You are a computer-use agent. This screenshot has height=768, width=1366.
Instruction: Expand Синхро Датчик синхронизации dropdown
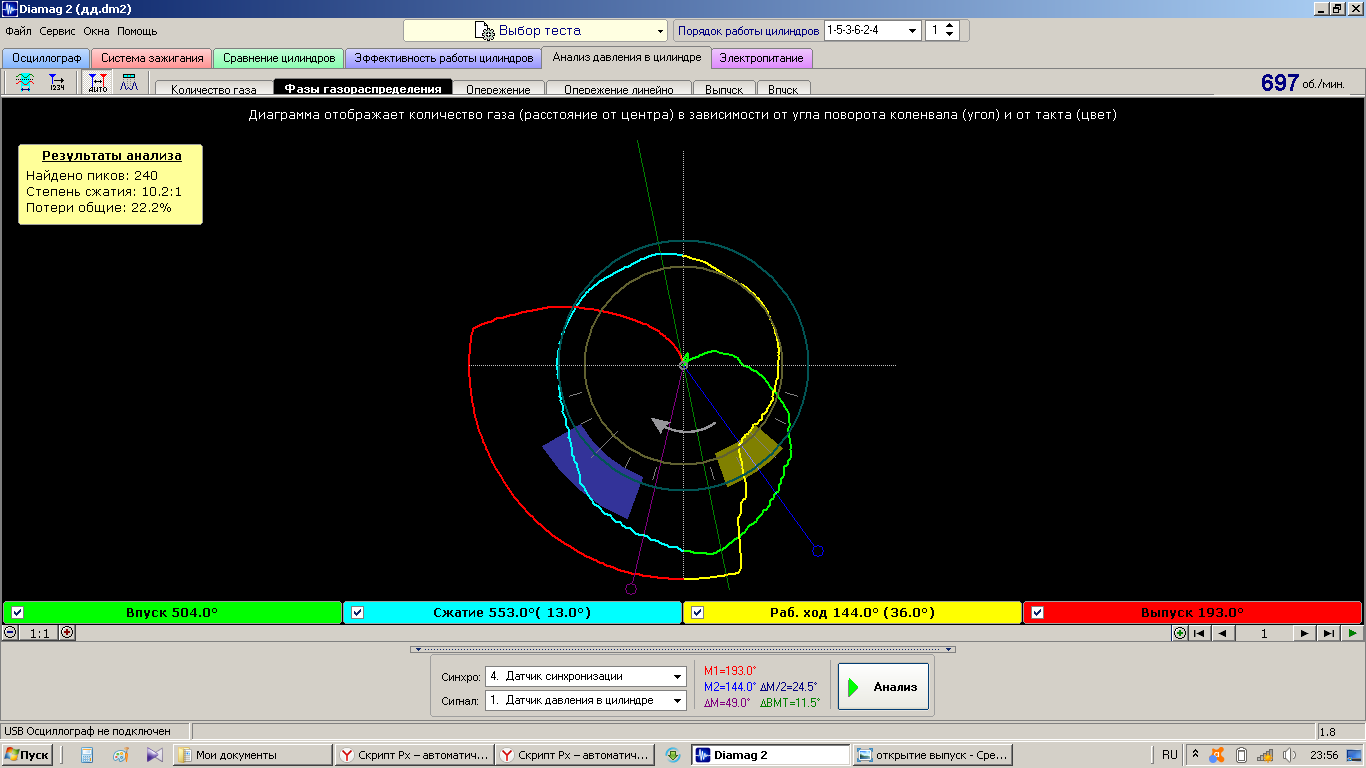click(586, 677)
